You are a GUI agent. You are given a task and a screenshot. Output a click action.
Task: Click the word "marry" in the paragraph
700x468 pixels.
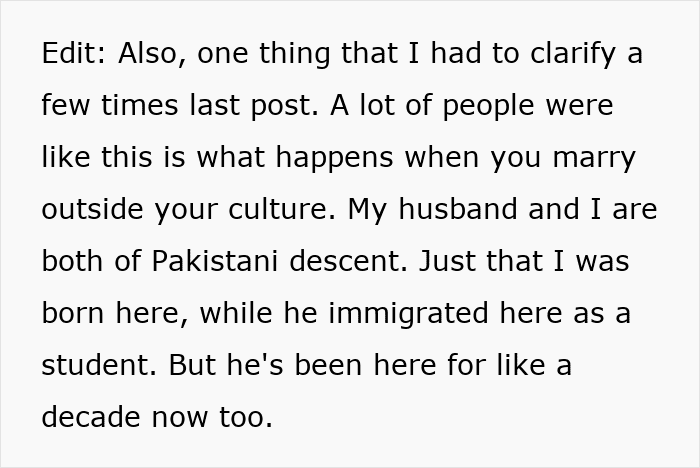(598, 158)
